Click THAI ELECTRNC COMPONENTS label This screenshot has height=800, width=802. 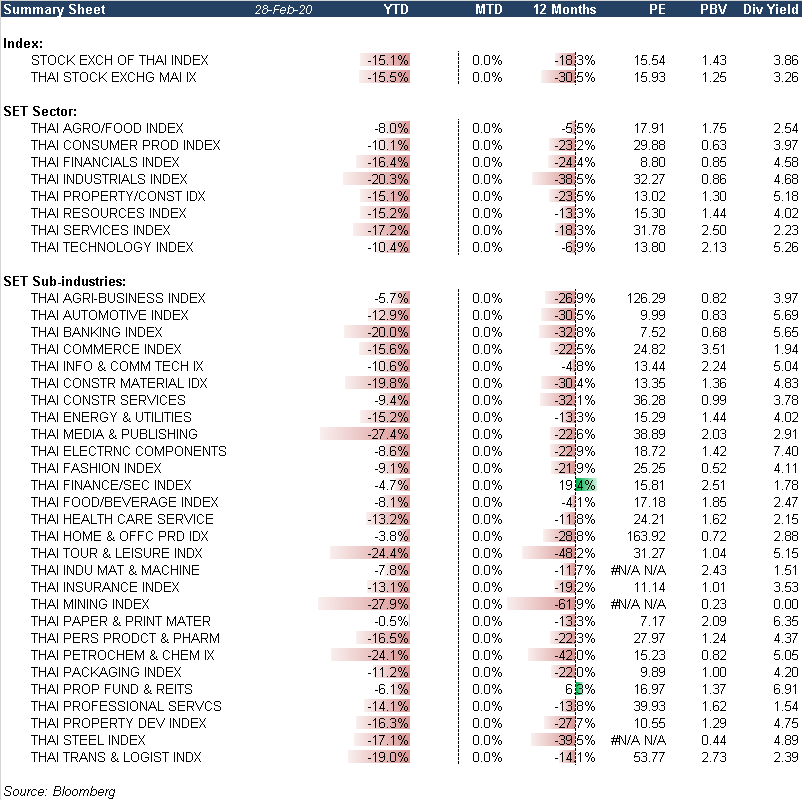click(128, 451)
